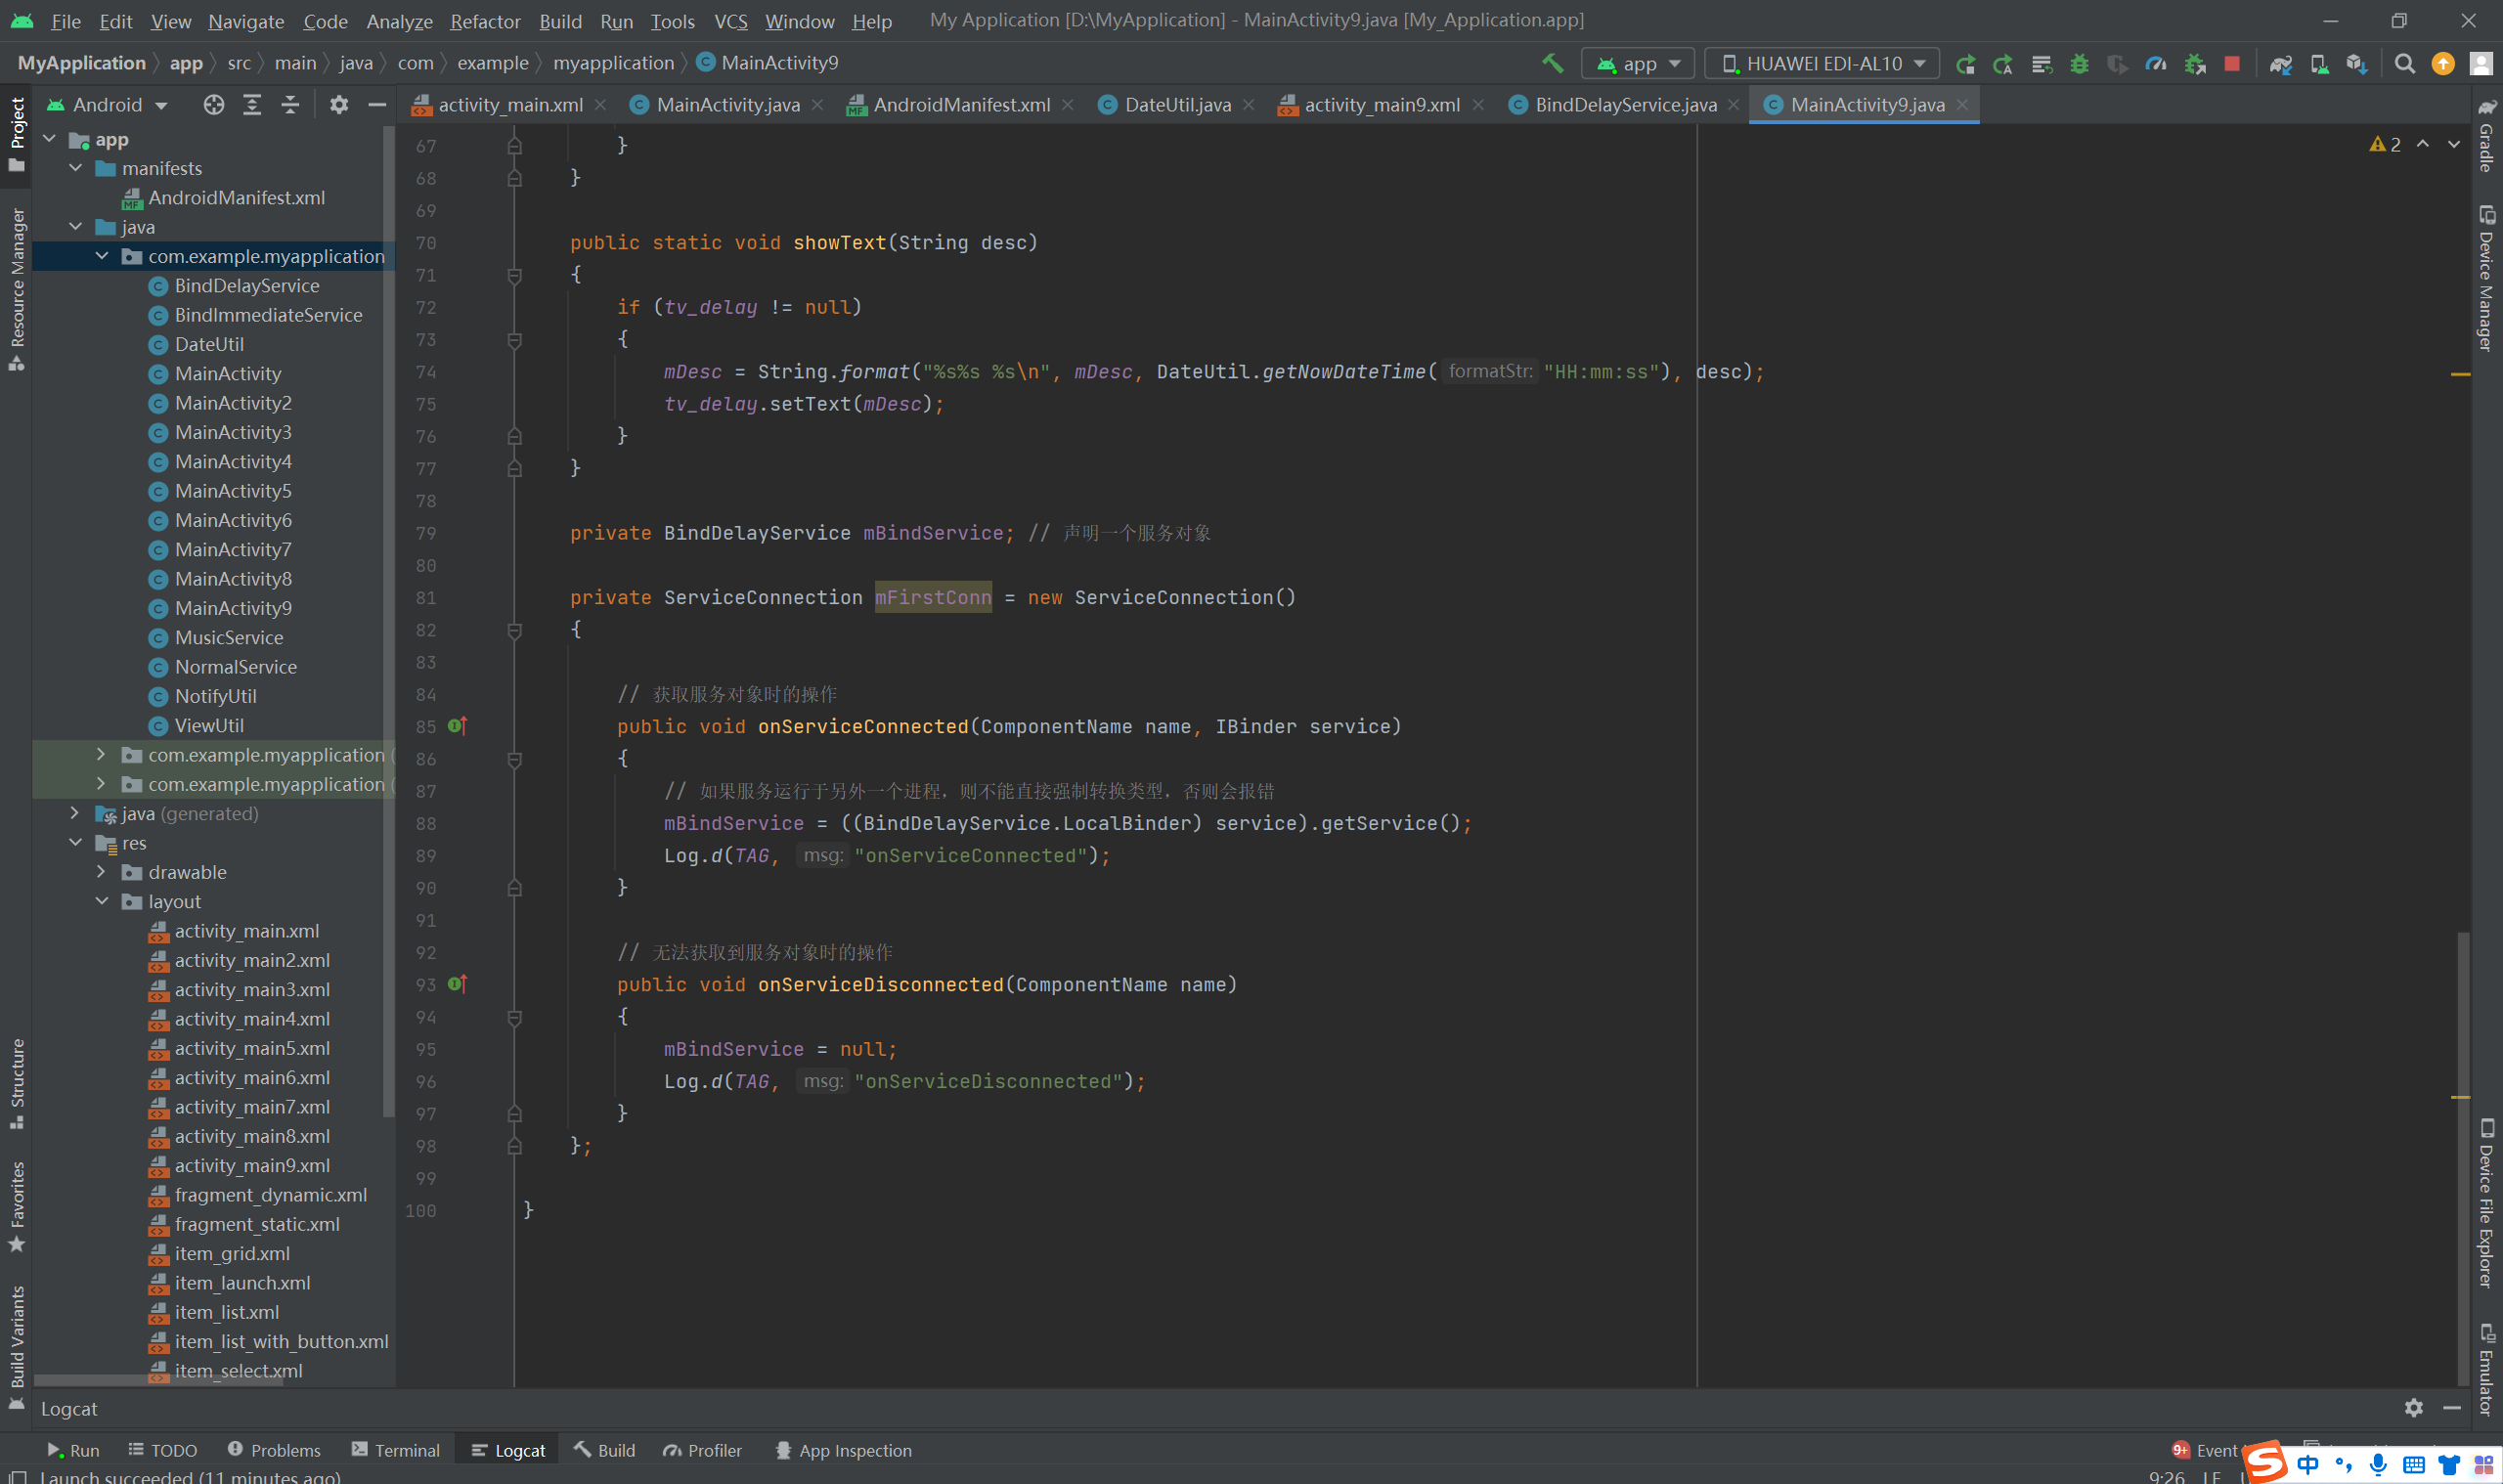Toggle the Gradle side panel

tap(2486, 135)
